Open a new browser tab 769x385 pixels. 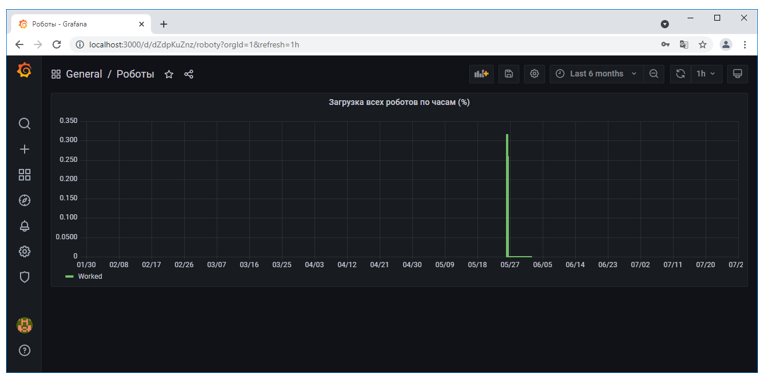(x=164, y=24)
